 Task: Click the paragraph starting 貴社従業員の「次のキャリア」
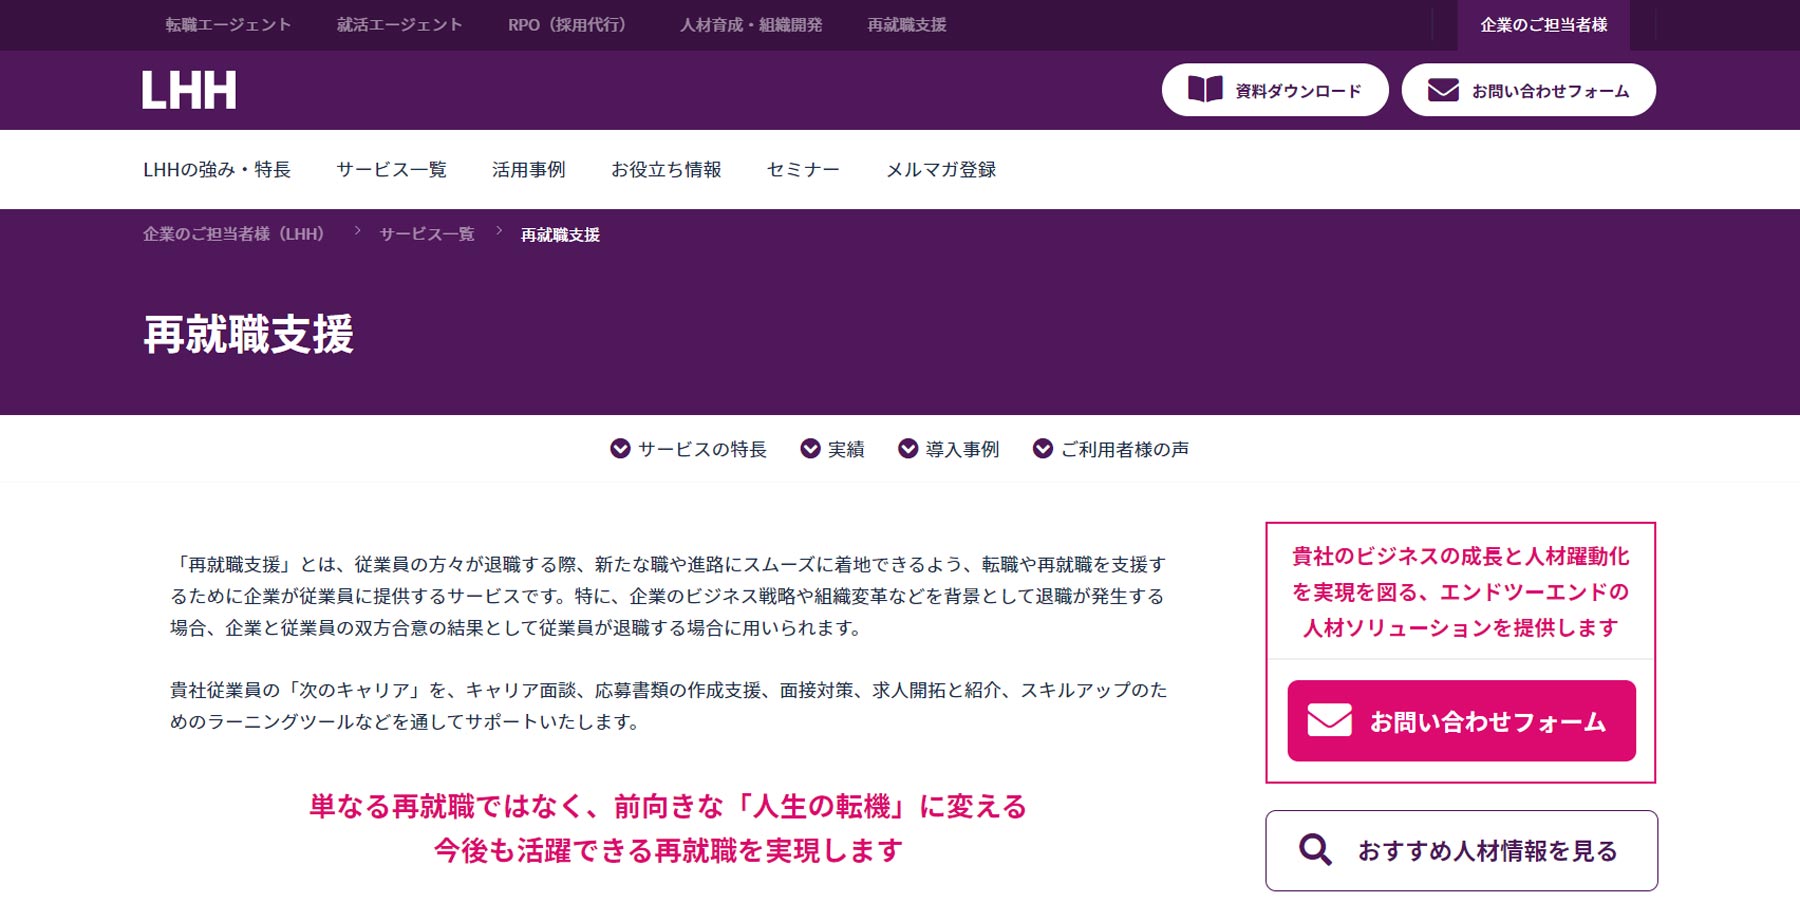[x=668, y=705]
